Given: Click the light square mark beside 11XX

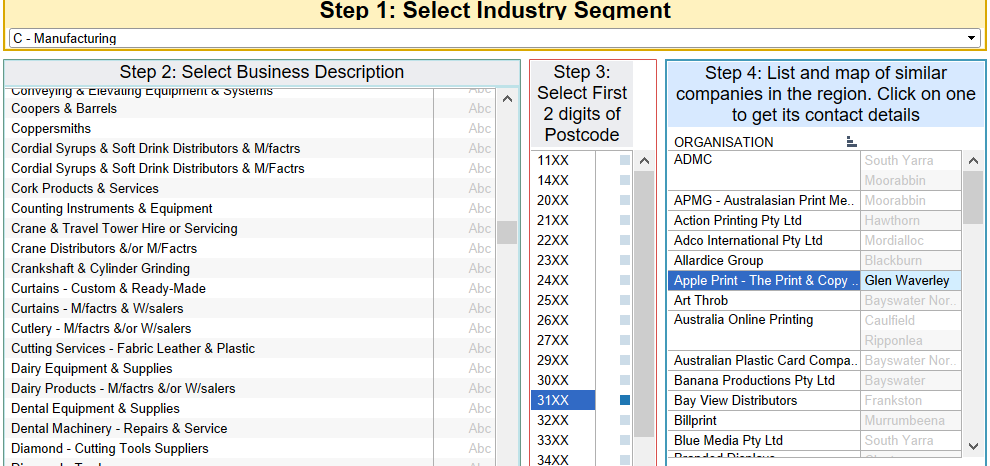Looking at the screenshot, I should coord(625,160).
